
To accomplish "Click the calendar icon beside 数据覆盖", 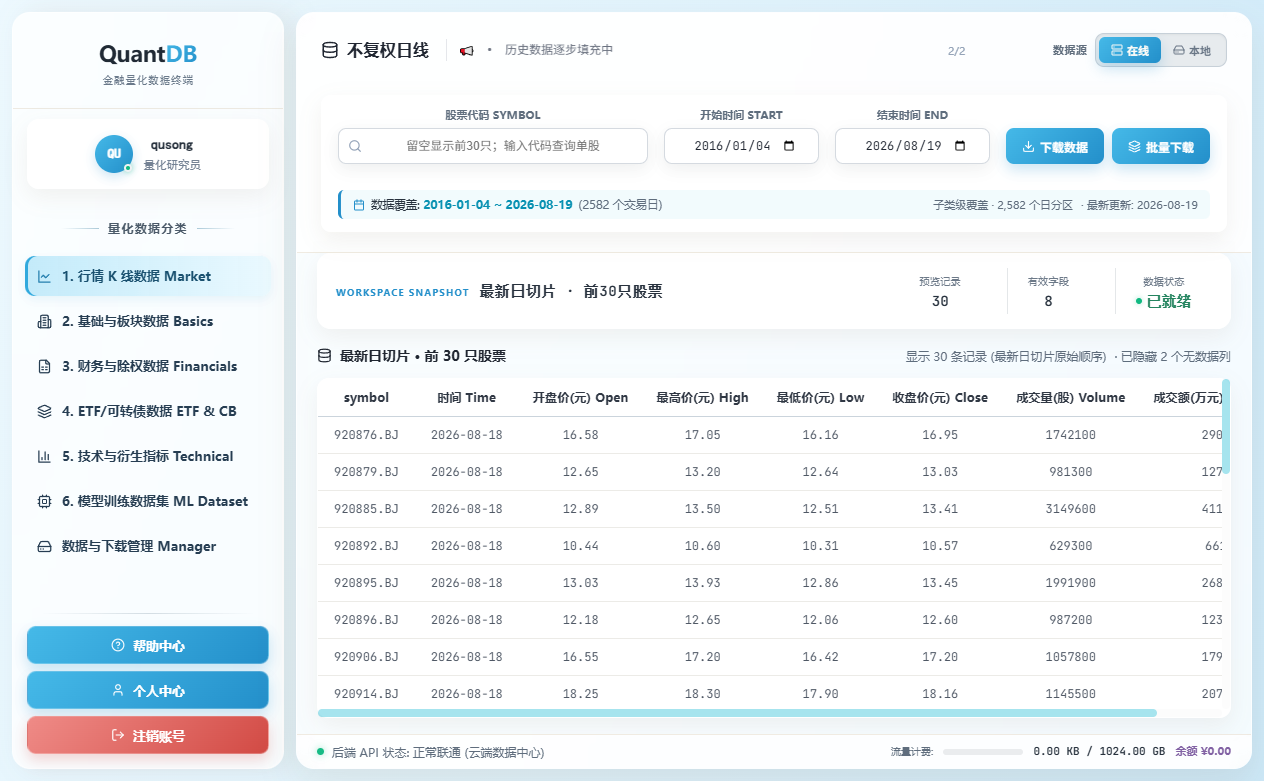I will pyautogui.click(x=359, y=205).
